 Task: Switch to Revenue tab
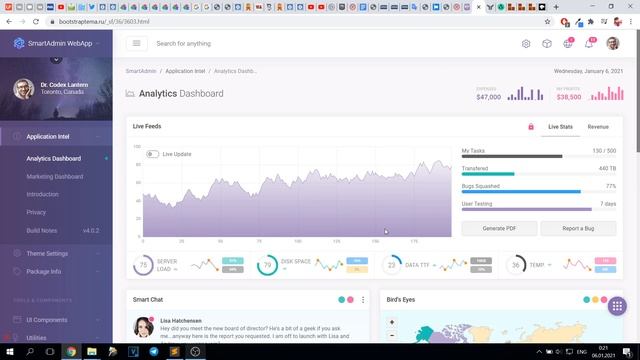(598, 127)
